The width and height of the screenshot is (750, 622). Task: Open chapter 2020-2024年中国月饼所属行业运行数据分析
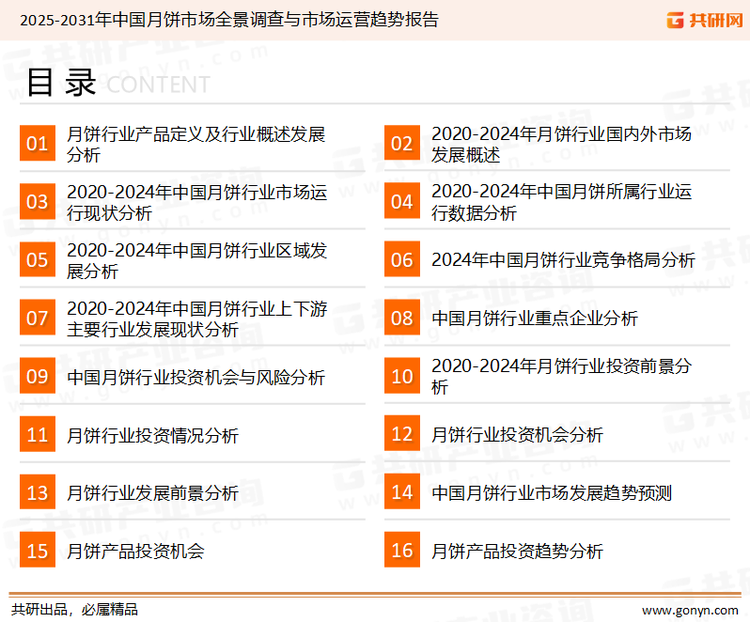coord(561,202)
